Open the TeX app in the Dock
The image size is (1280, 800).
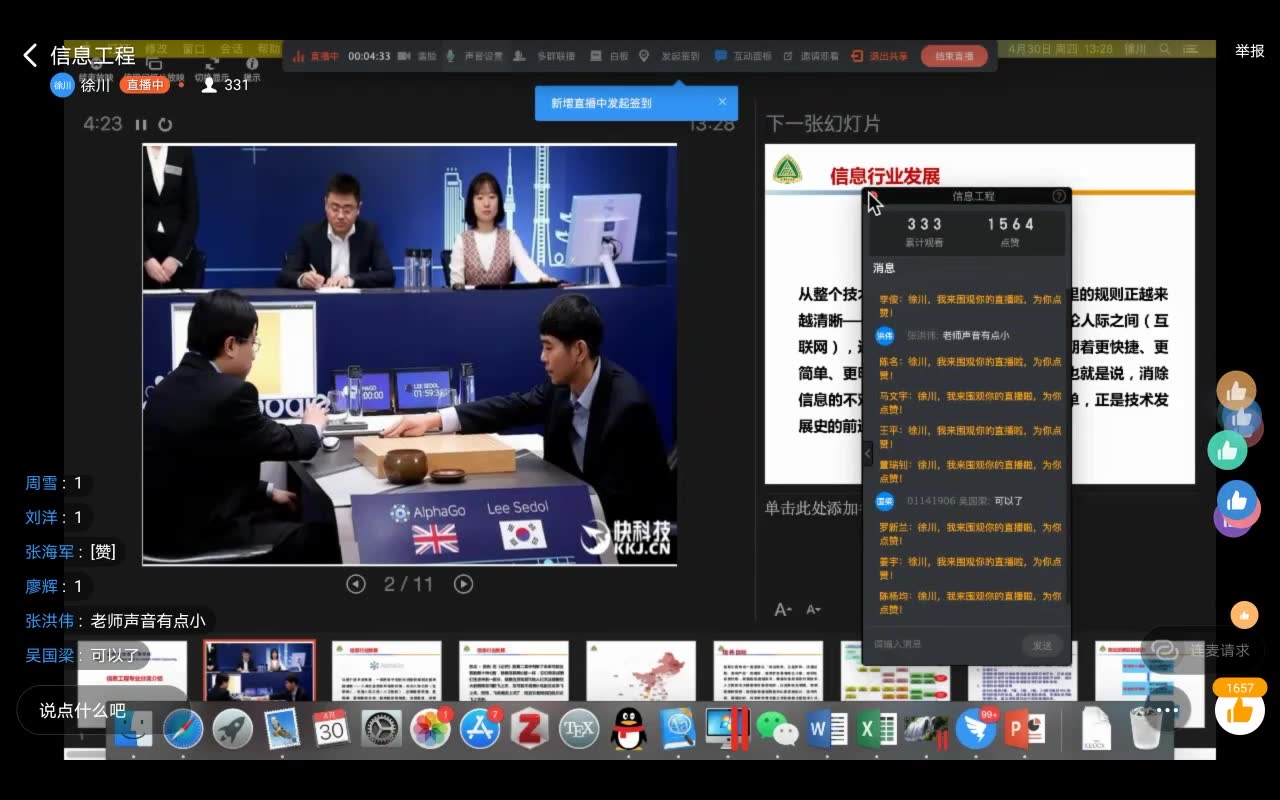(579, 729)
